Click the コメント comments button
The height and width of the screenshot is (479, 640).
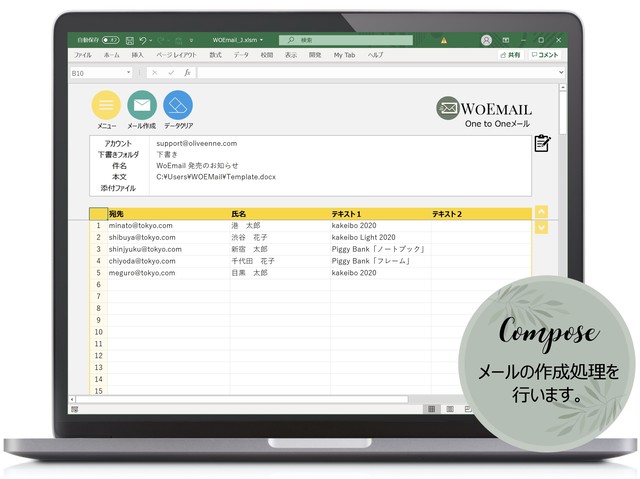[x=545, y=55]
